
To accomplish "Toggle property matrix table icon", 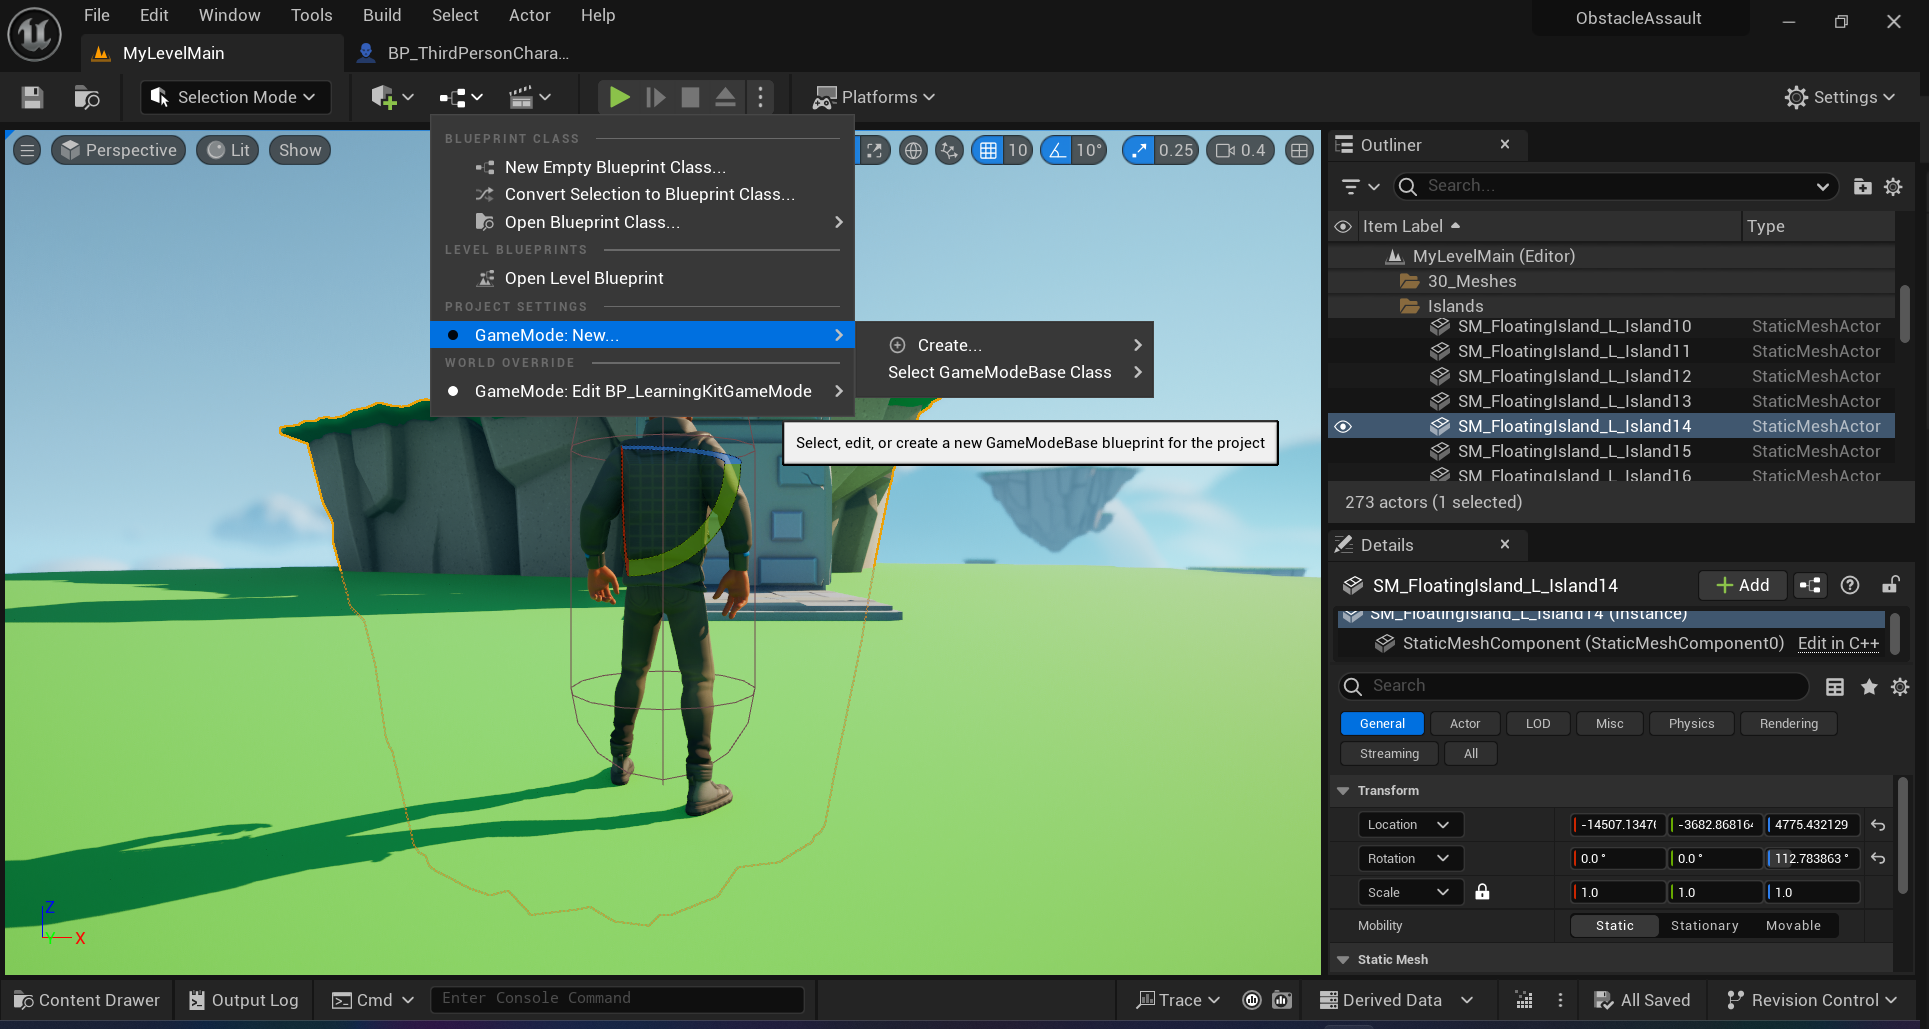I will [x=1835, y=686].
